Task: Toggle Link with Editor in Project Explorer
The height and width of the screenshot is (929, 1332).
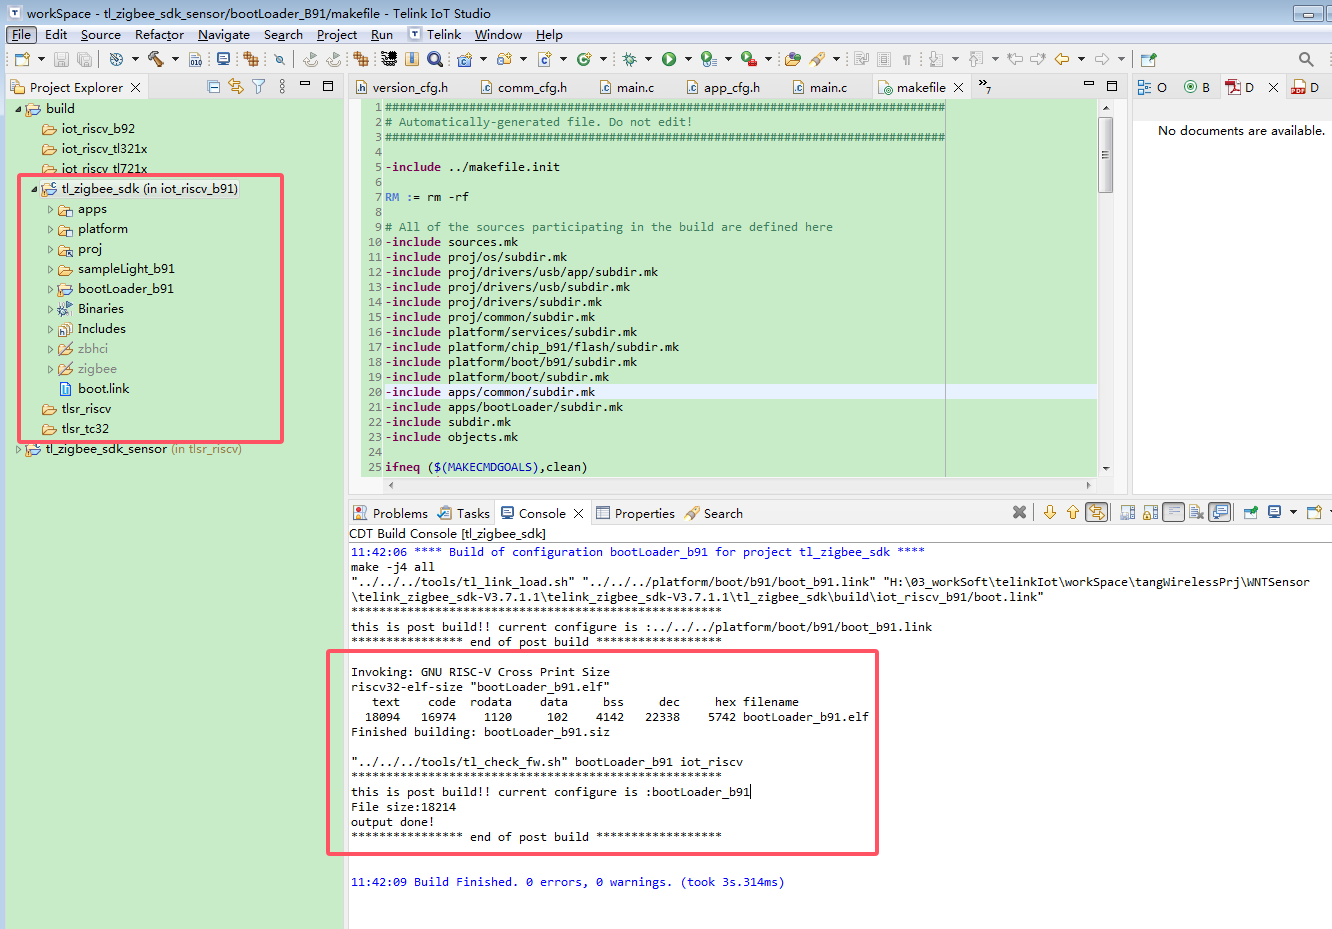Action: pos(236,87)
